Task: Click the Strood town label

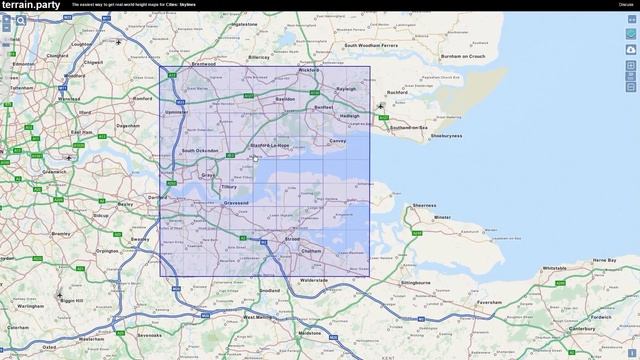Action: click(x=292, y=239)
